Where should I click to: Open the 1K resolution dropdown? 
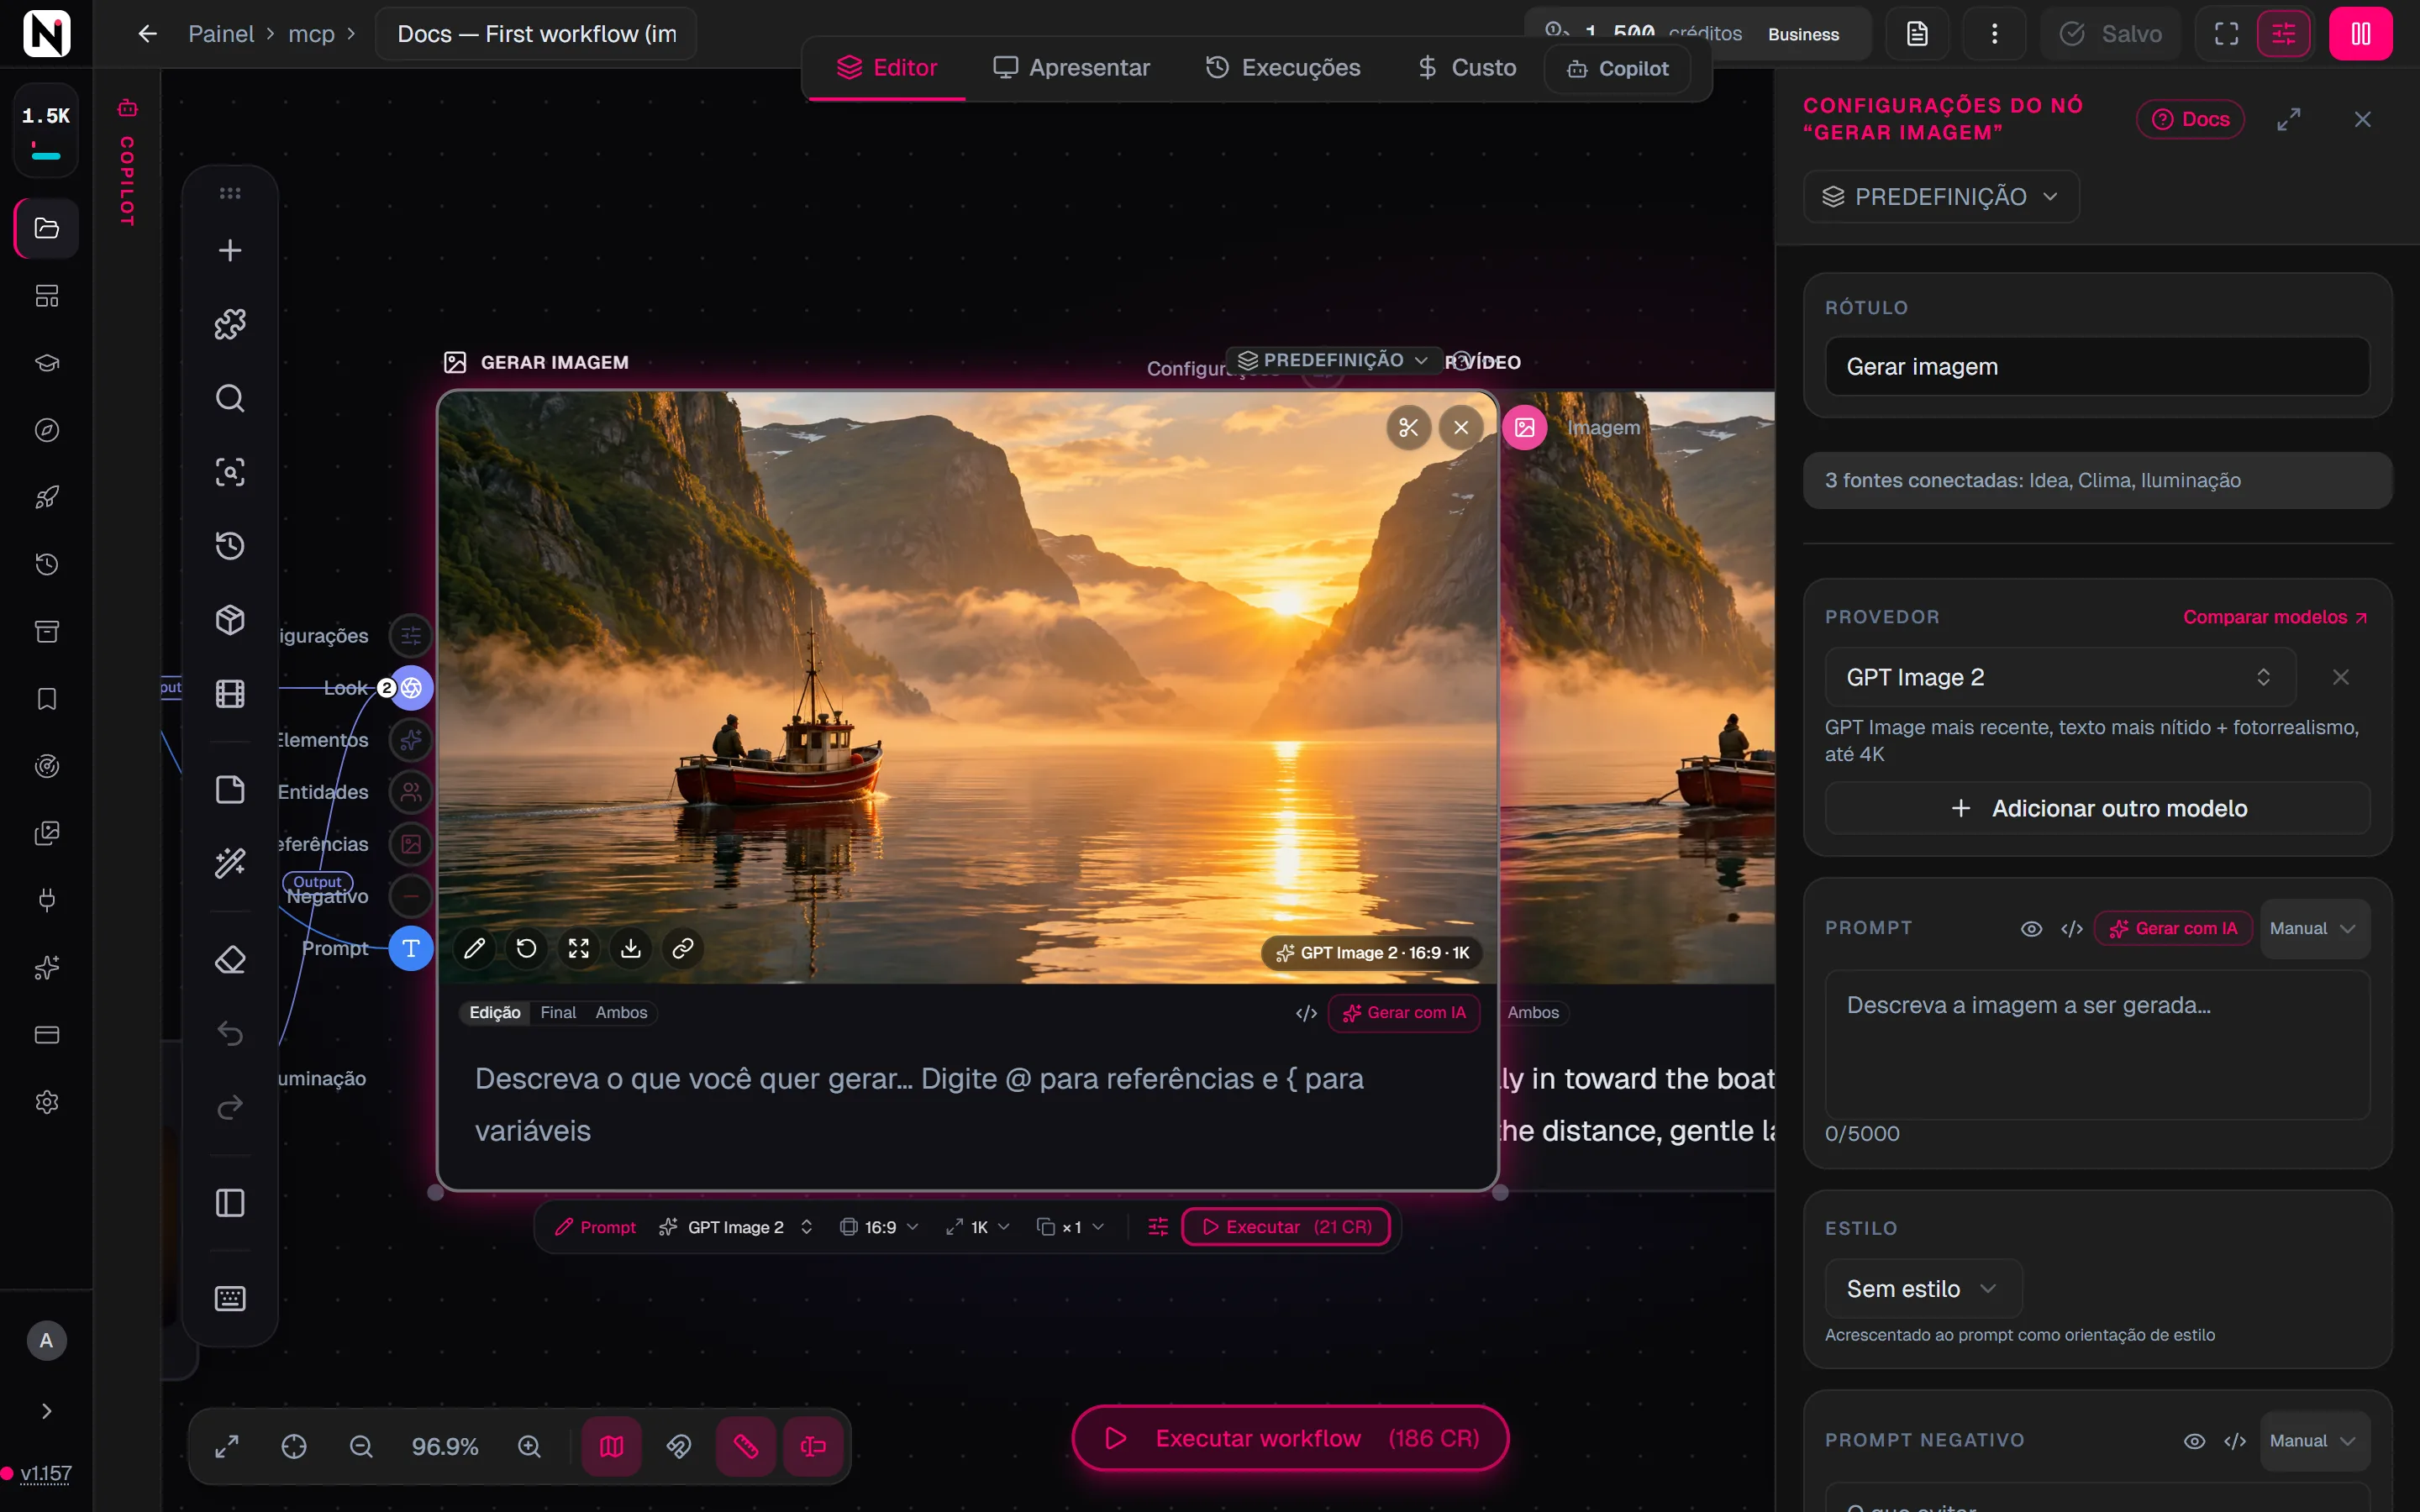pyautogui.click(x=978, y=1227)
